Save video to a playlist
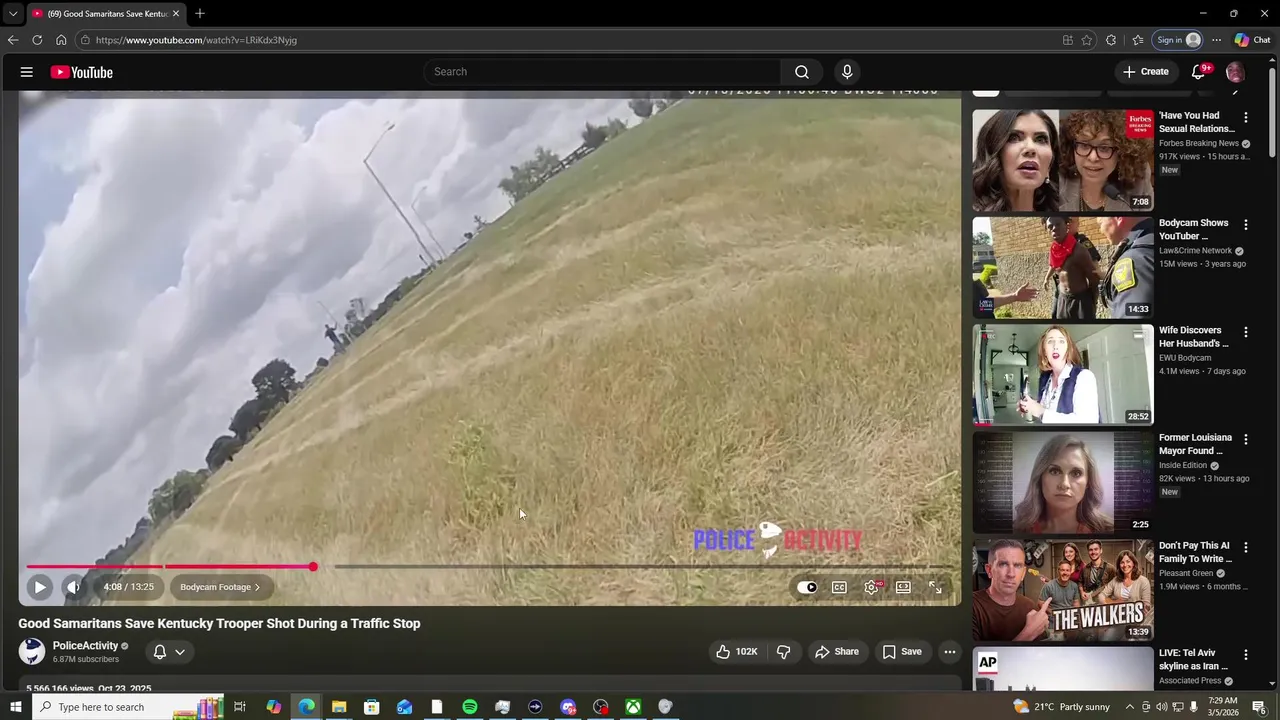1280x720 pixels. (901, 652)
